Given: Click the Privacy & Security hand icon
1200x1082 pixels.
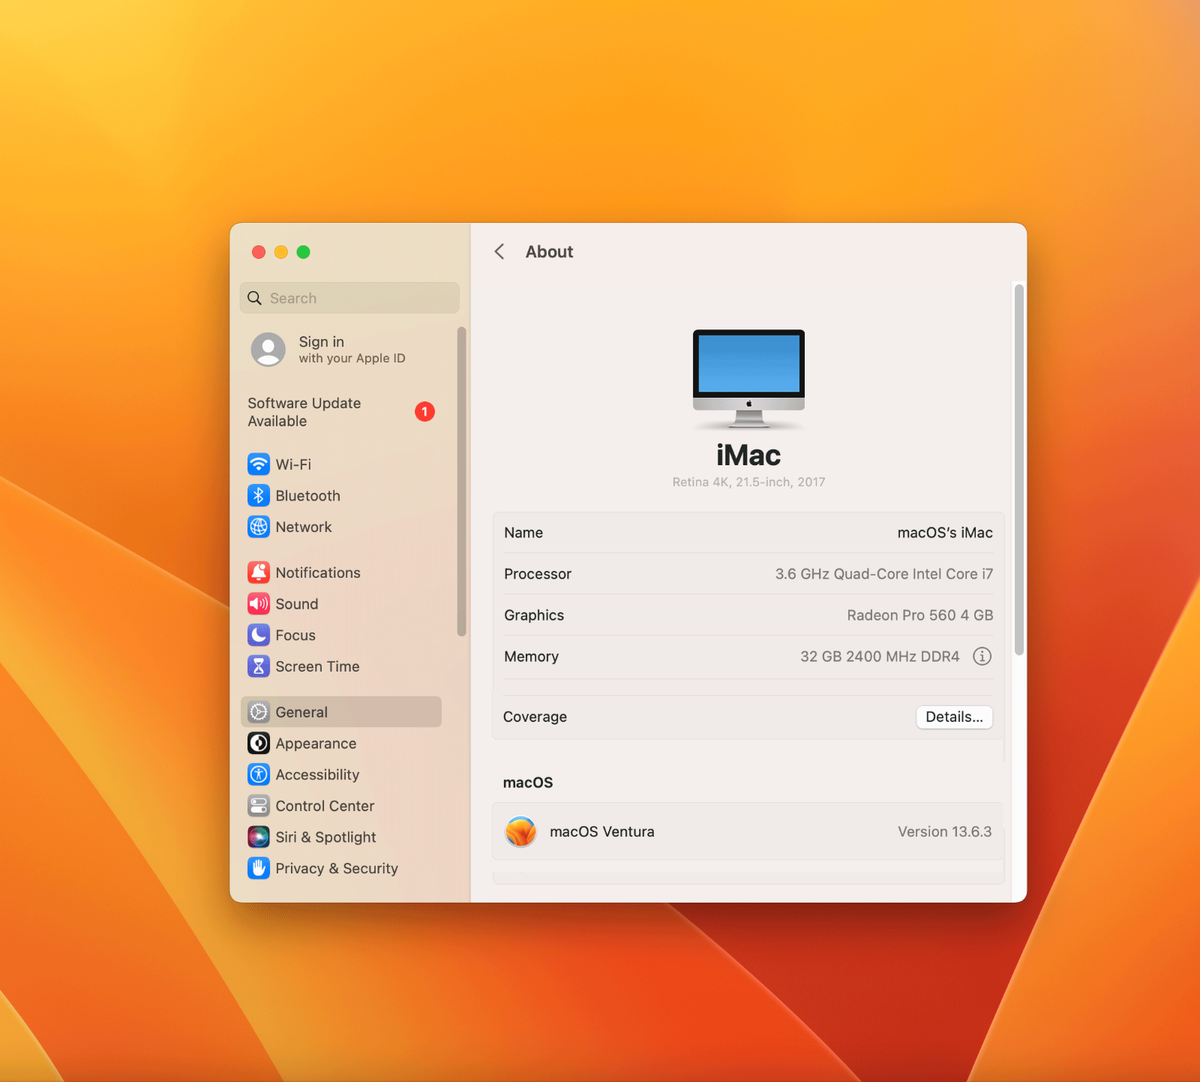Looking at the screenshot, I should click(x=258, y=868).
